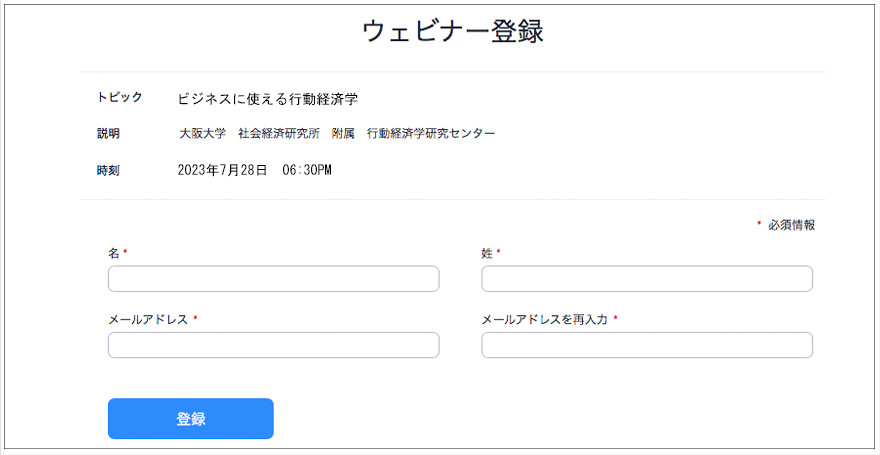This screenshot has height=455, width=880.
Task: Click the date 2023年7月28日
Action: pos(222,170)
